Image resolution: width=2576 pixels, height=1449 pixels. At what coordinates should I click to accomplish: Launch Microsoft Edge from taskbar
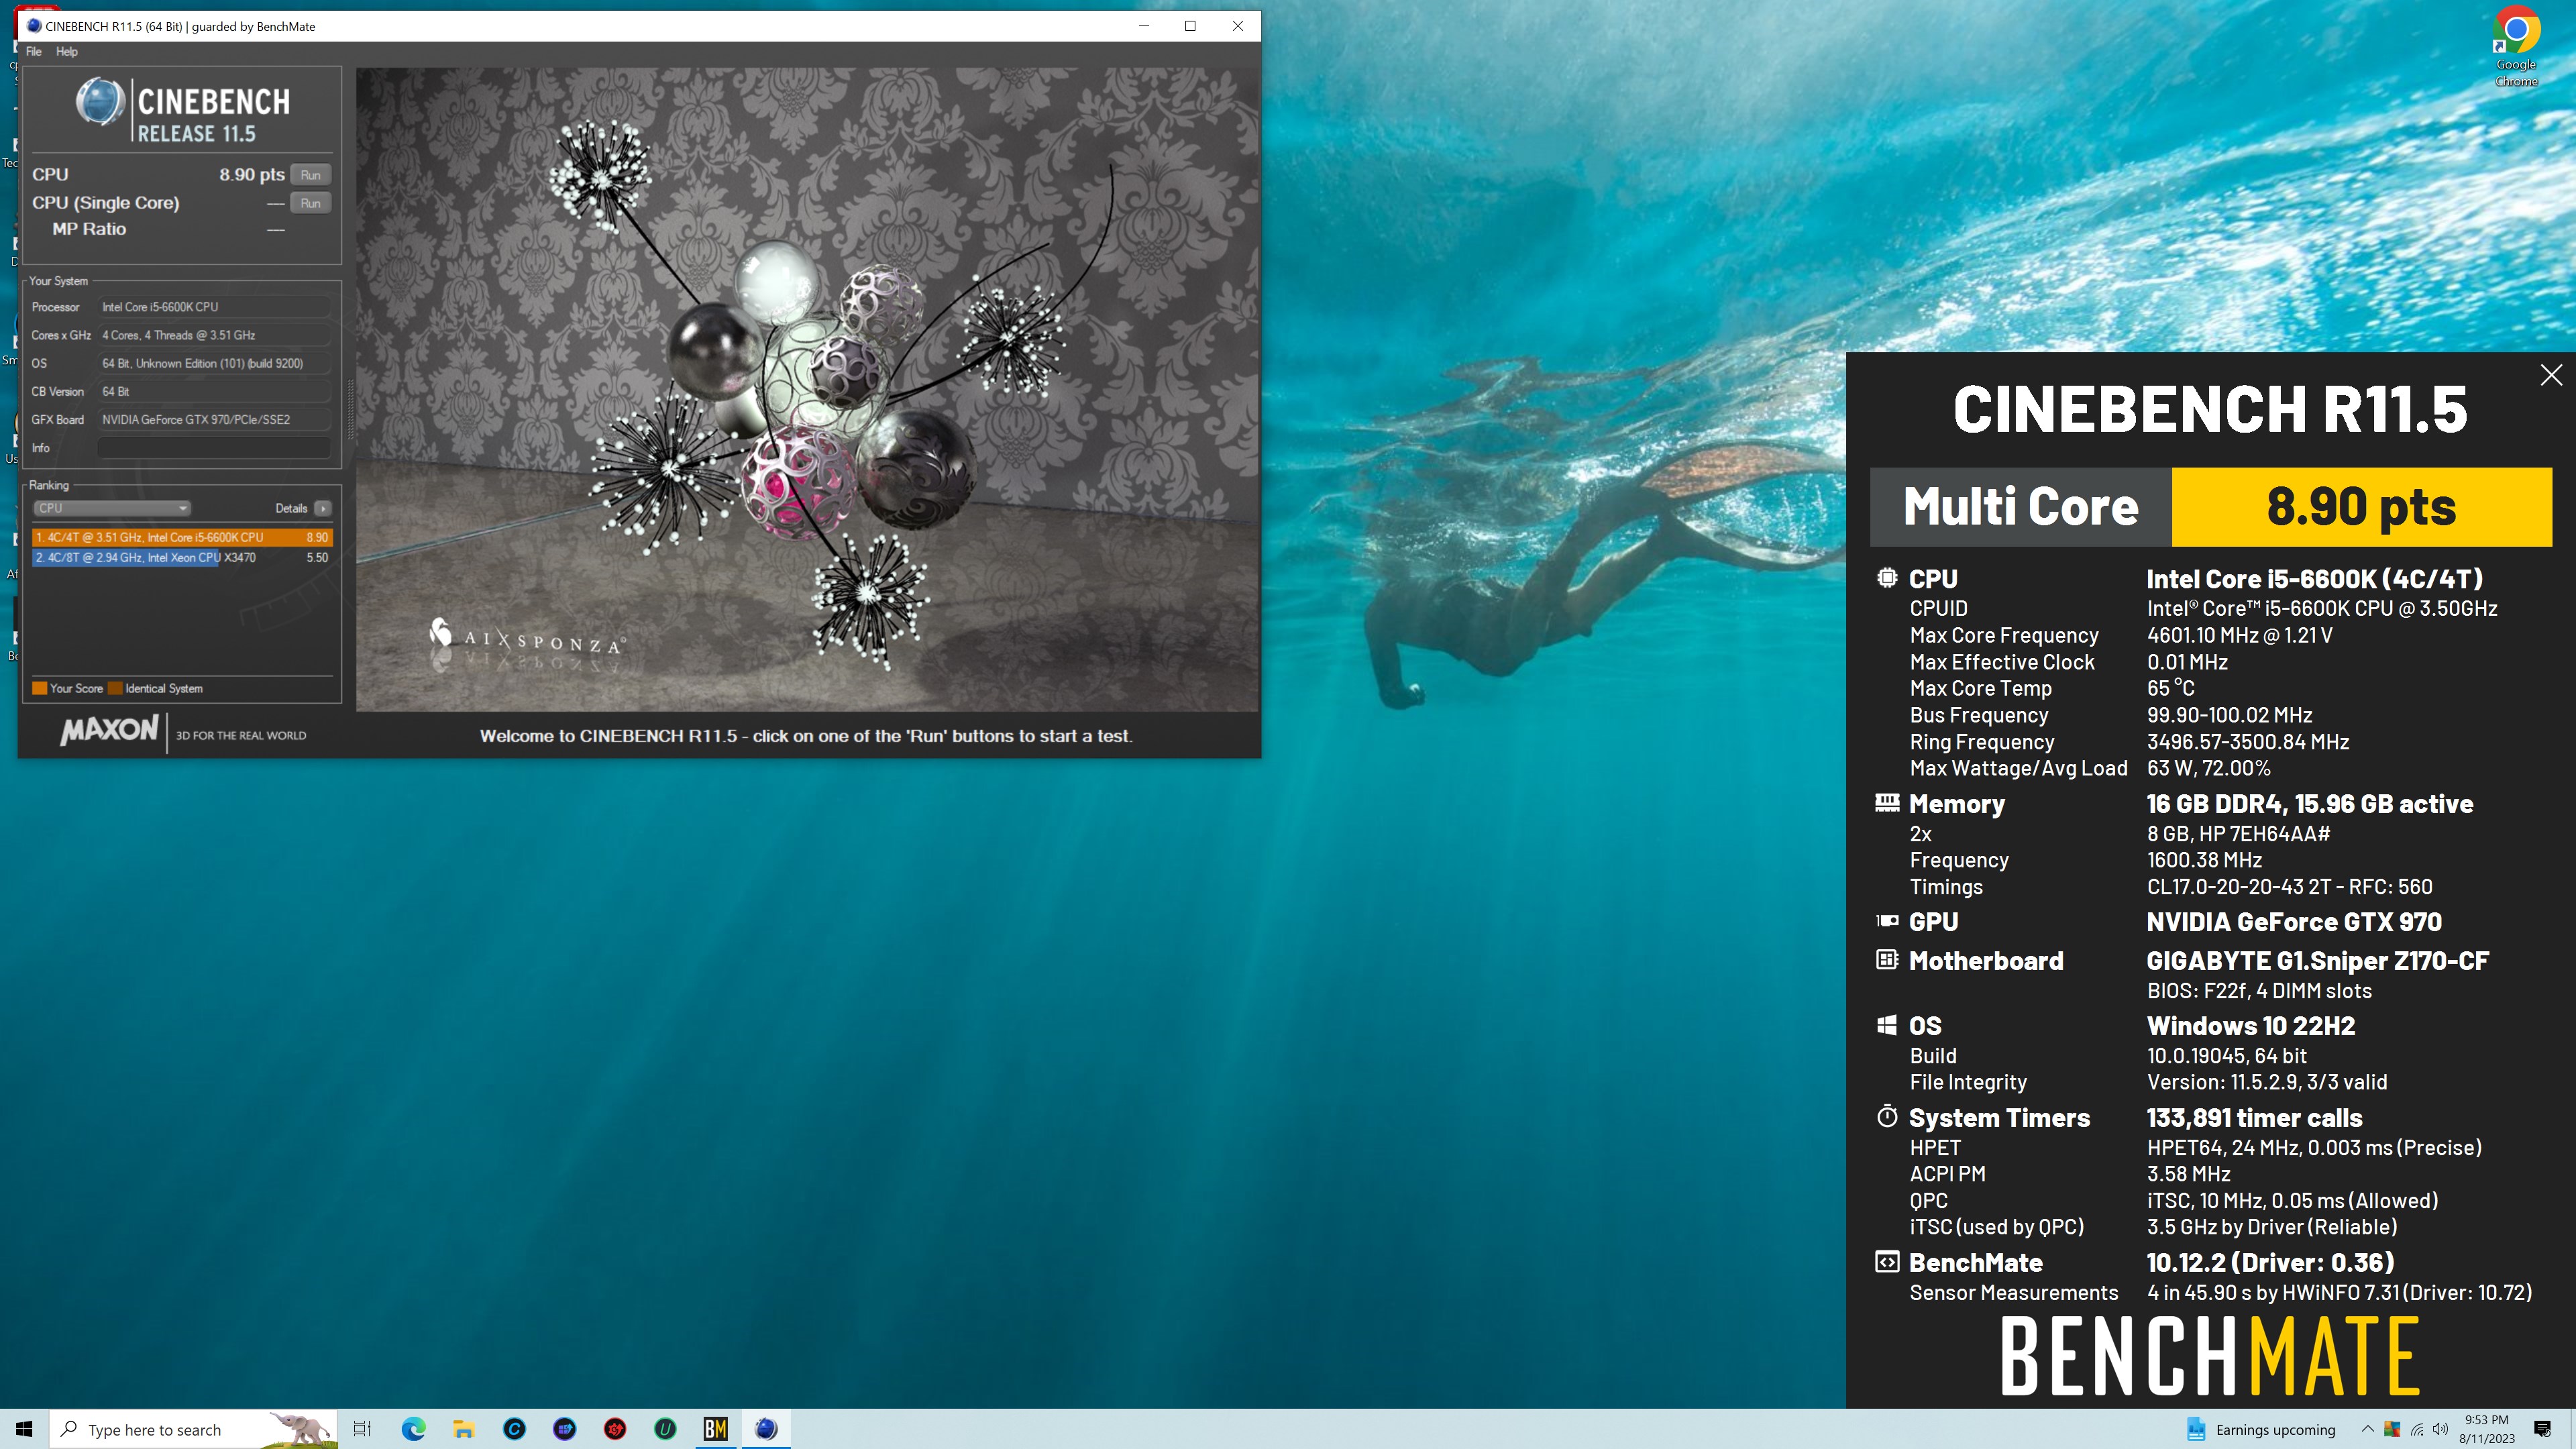[413, 1429]
